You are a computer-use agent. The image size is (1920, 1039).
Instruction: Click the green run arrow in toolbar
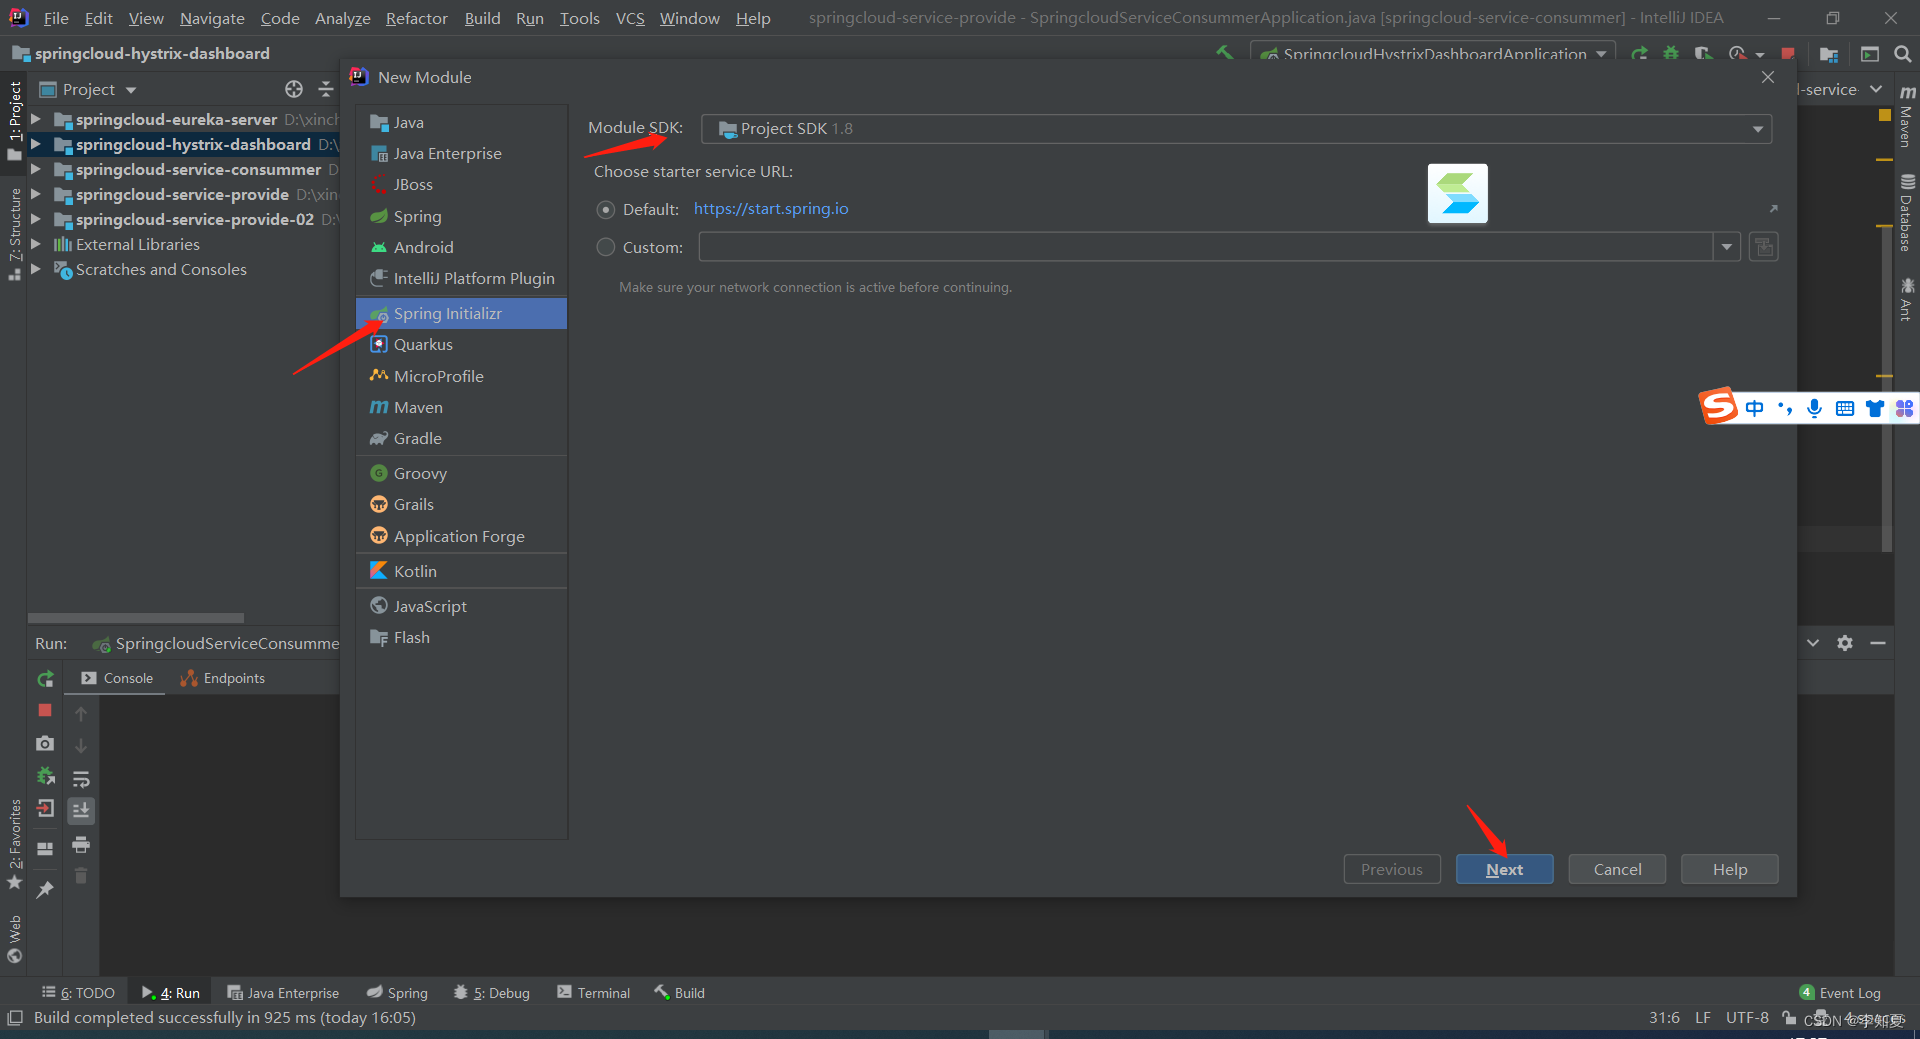1639,53
